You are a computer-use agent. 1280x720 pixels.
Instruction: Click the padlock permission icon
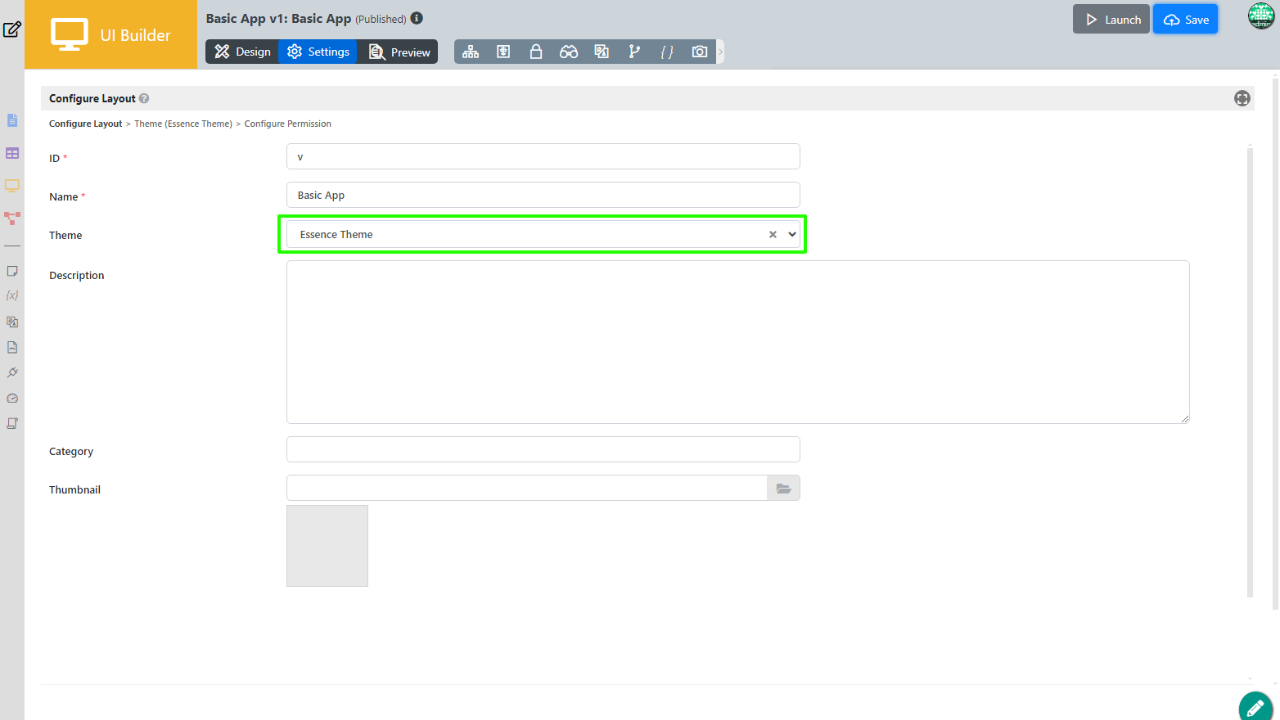pyautogui.click(x=536, y=52)
